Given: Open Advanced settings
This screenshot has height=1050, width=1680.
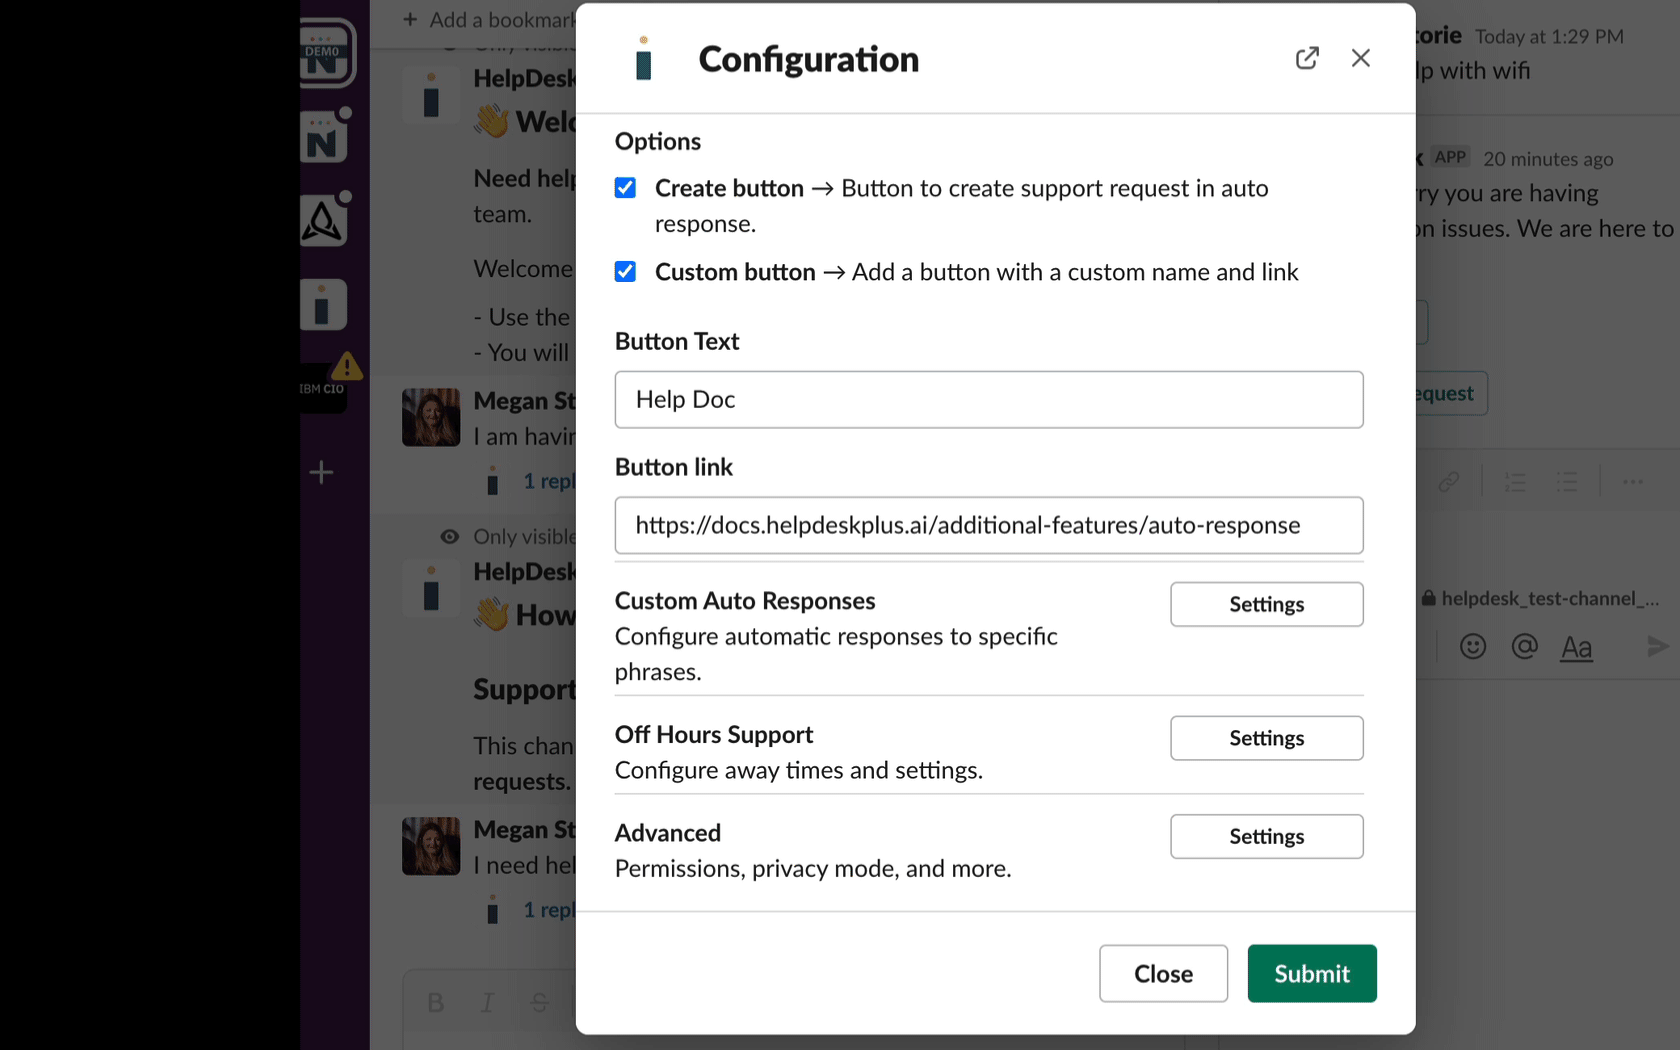Looking at the screenshot, I should (1267, 836).
